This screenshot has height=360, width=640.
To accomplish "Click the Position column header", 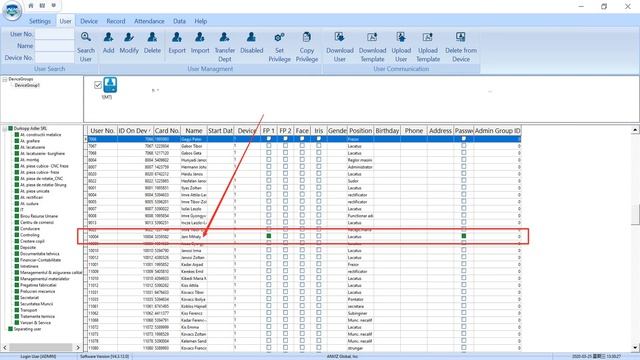I will coord(360,131).
